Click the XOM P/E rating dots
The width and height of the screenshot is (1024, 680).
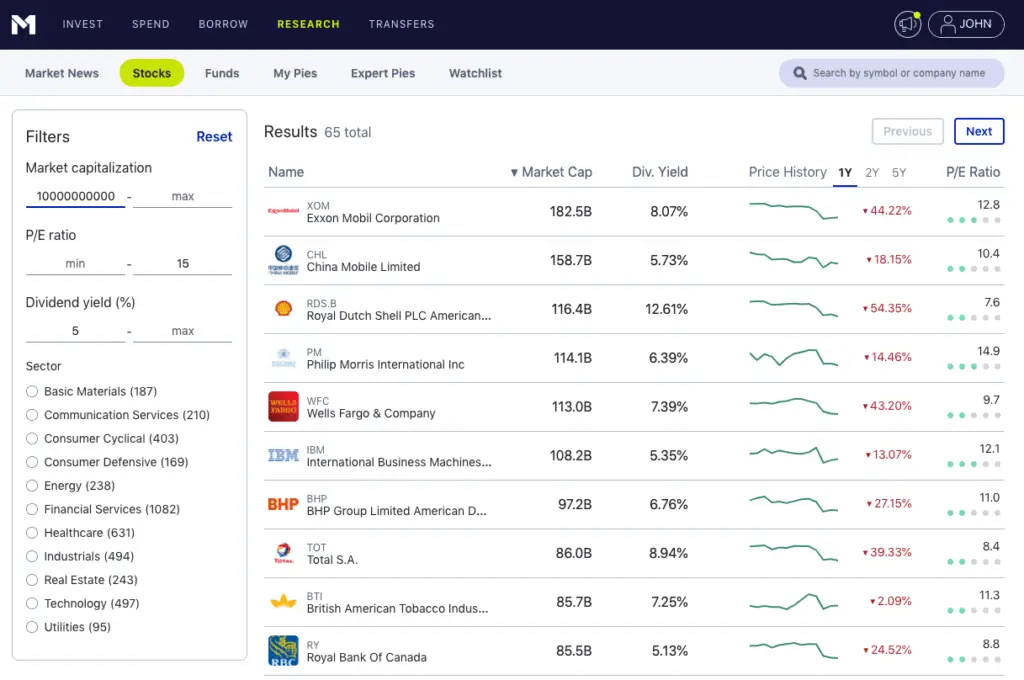click(973, 220)
